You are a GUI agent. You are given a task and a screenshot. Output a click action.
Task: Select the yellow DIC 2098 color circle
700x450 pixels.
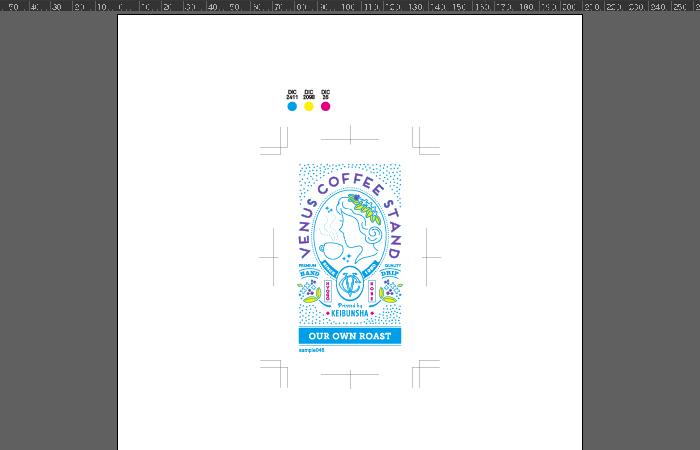(x=308, y=106)
